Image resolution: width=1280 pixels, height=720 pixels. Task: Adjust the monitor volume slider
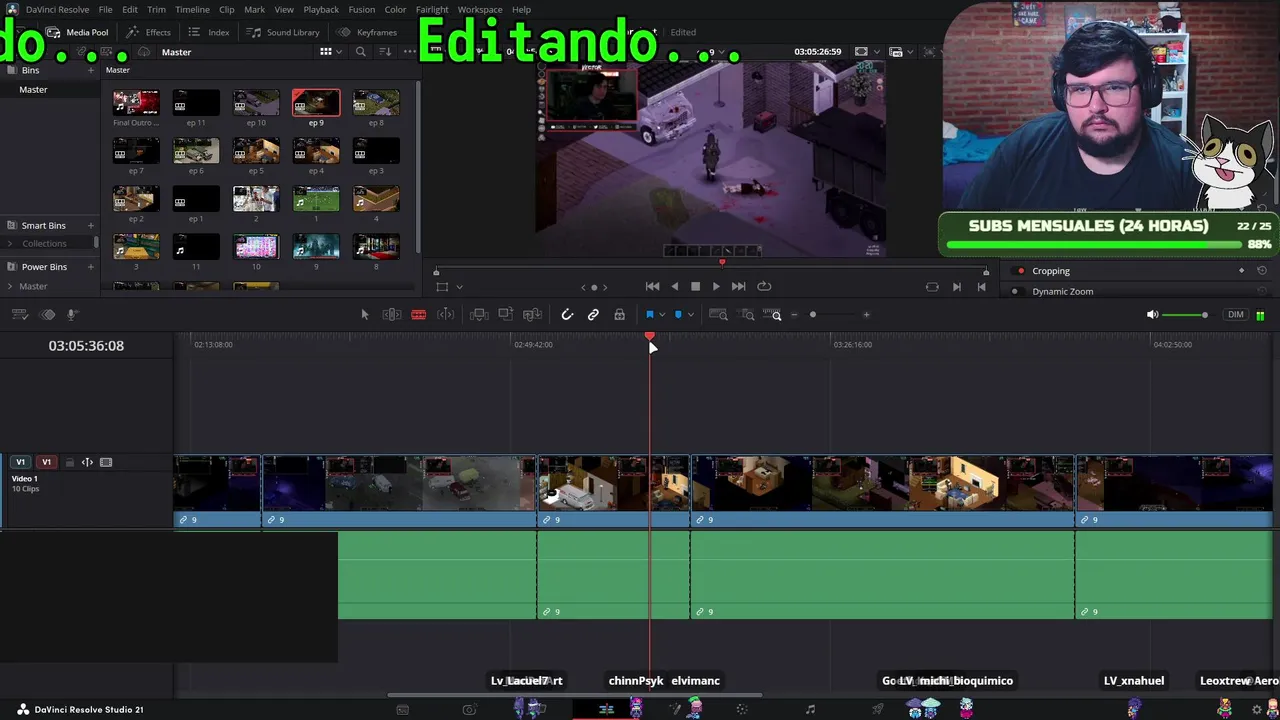[x=1186, y=315]
